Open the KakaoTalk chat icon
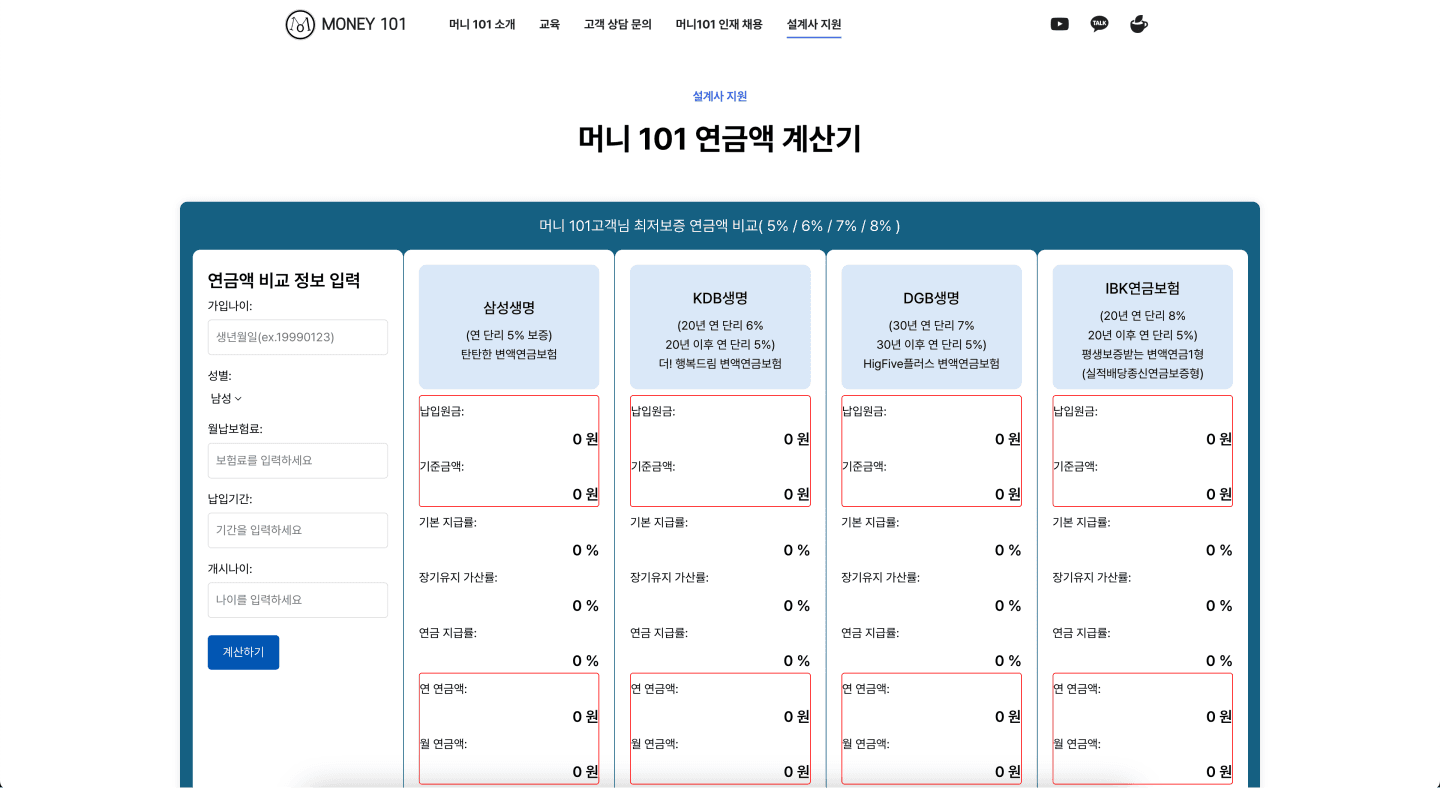 tap(1099, 24)
